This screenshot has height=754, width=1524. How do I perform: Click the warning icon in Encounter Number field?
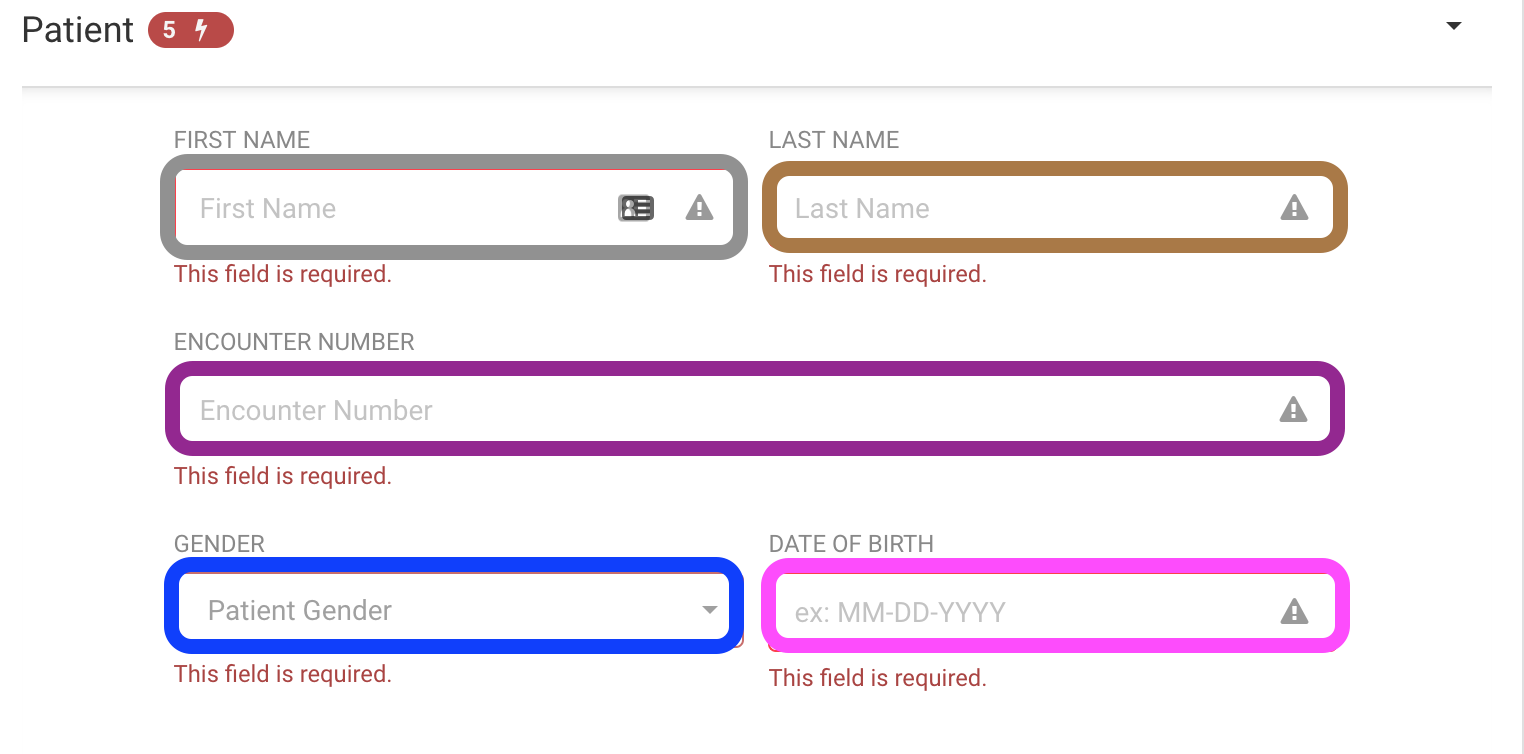[x=1293, y=410]
